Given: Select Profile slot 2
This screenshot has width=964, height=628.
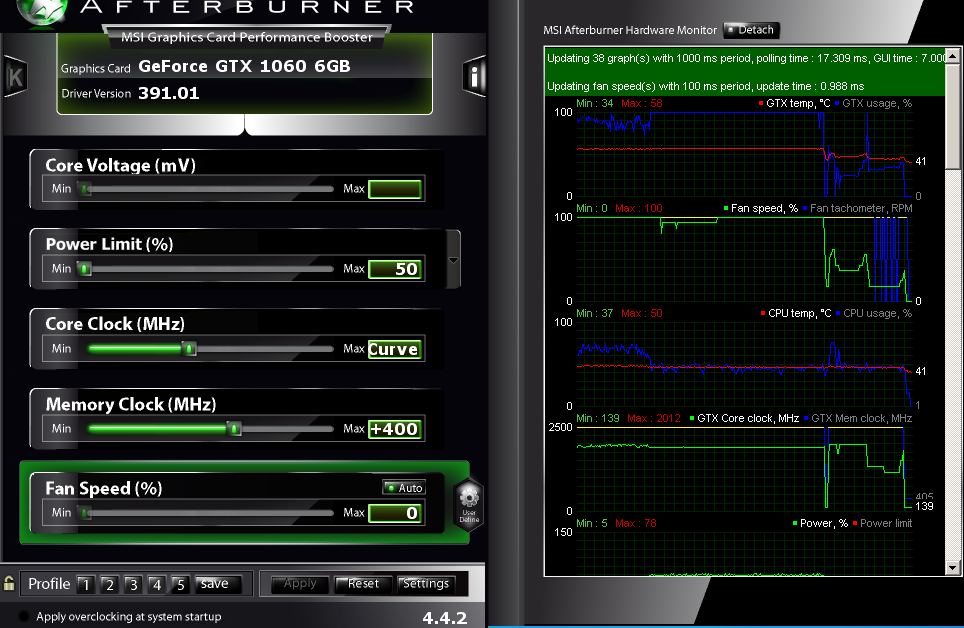Looking at the screenshot, I should point(109,584).
